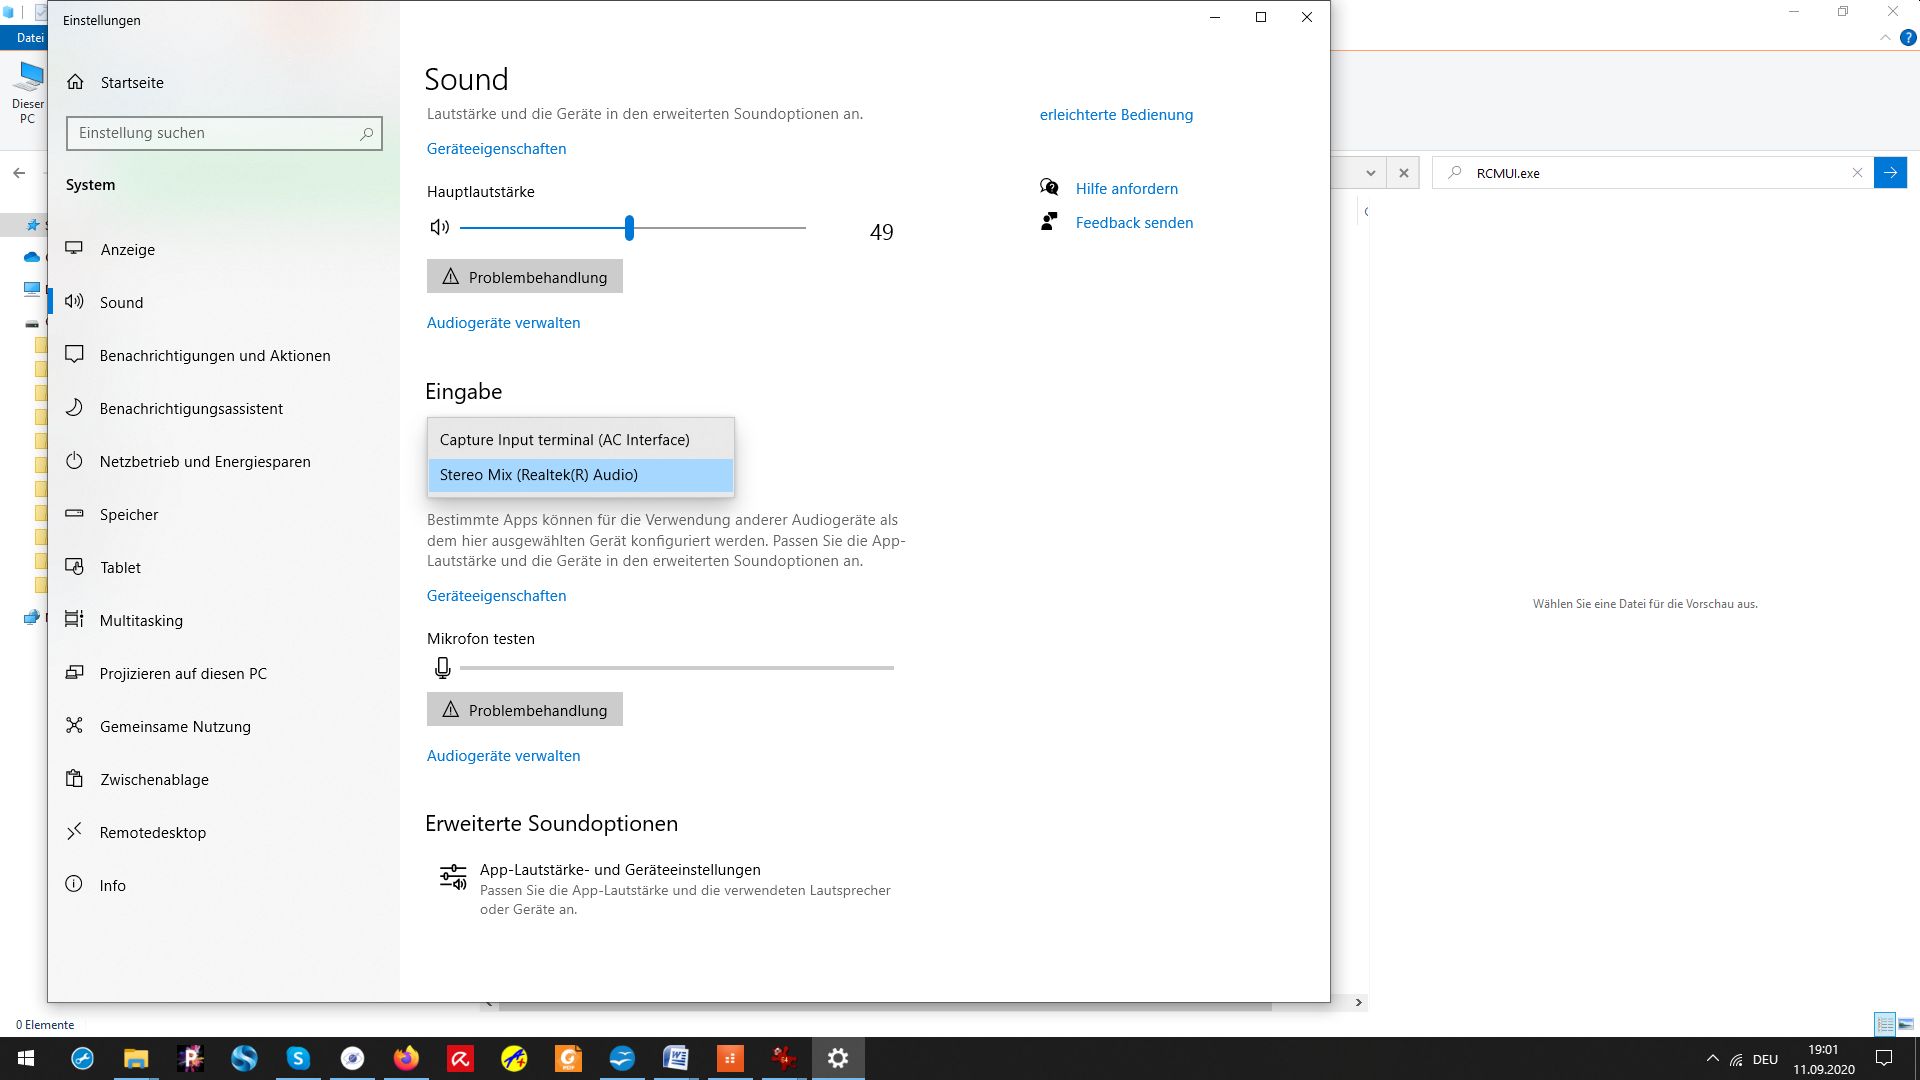Expand the Explorer address bar dropdown chevron

pos(1370,173)
